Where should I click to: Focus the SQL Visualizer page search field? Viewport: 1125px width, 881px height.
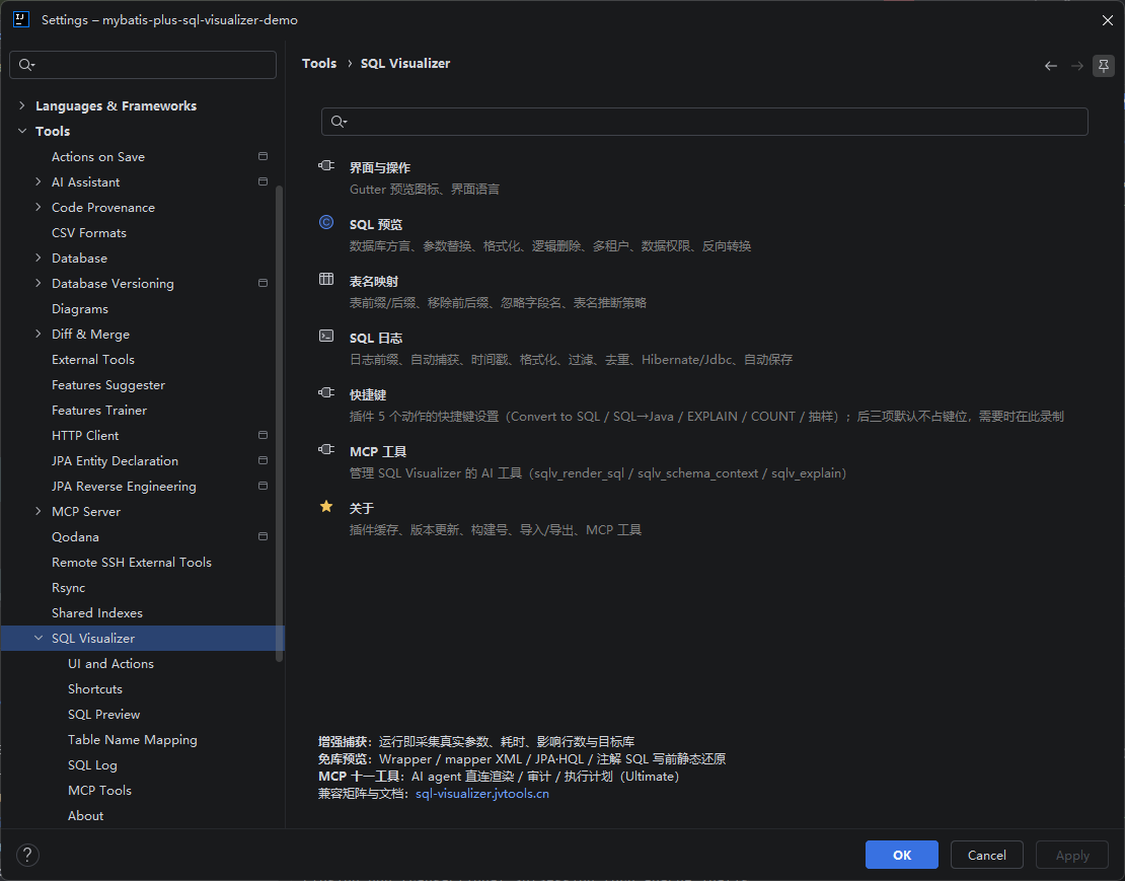pos(705,121)
